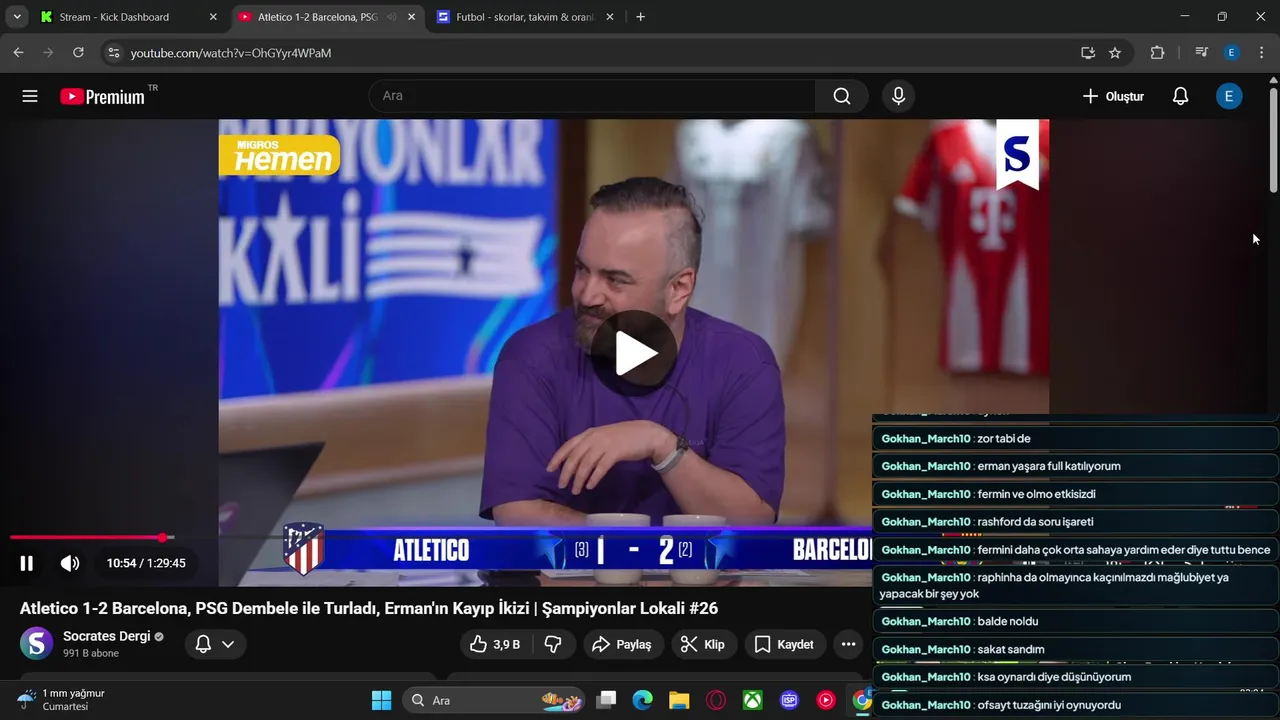Mute the video using the speaker icon
Viewport: 1280px width, 720px height.
[x=70, y=563]
